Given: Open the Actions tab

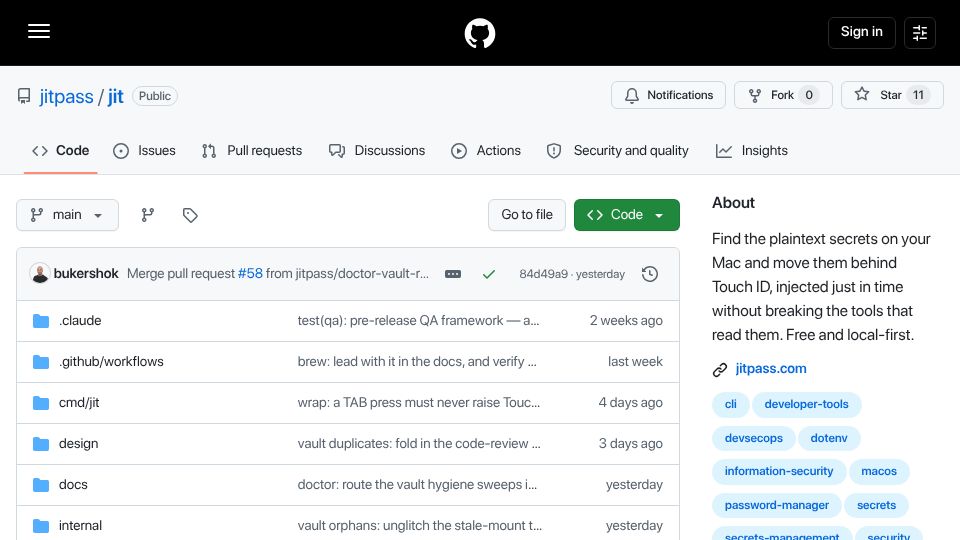Looking at the screenshot, I should point(486,151).
